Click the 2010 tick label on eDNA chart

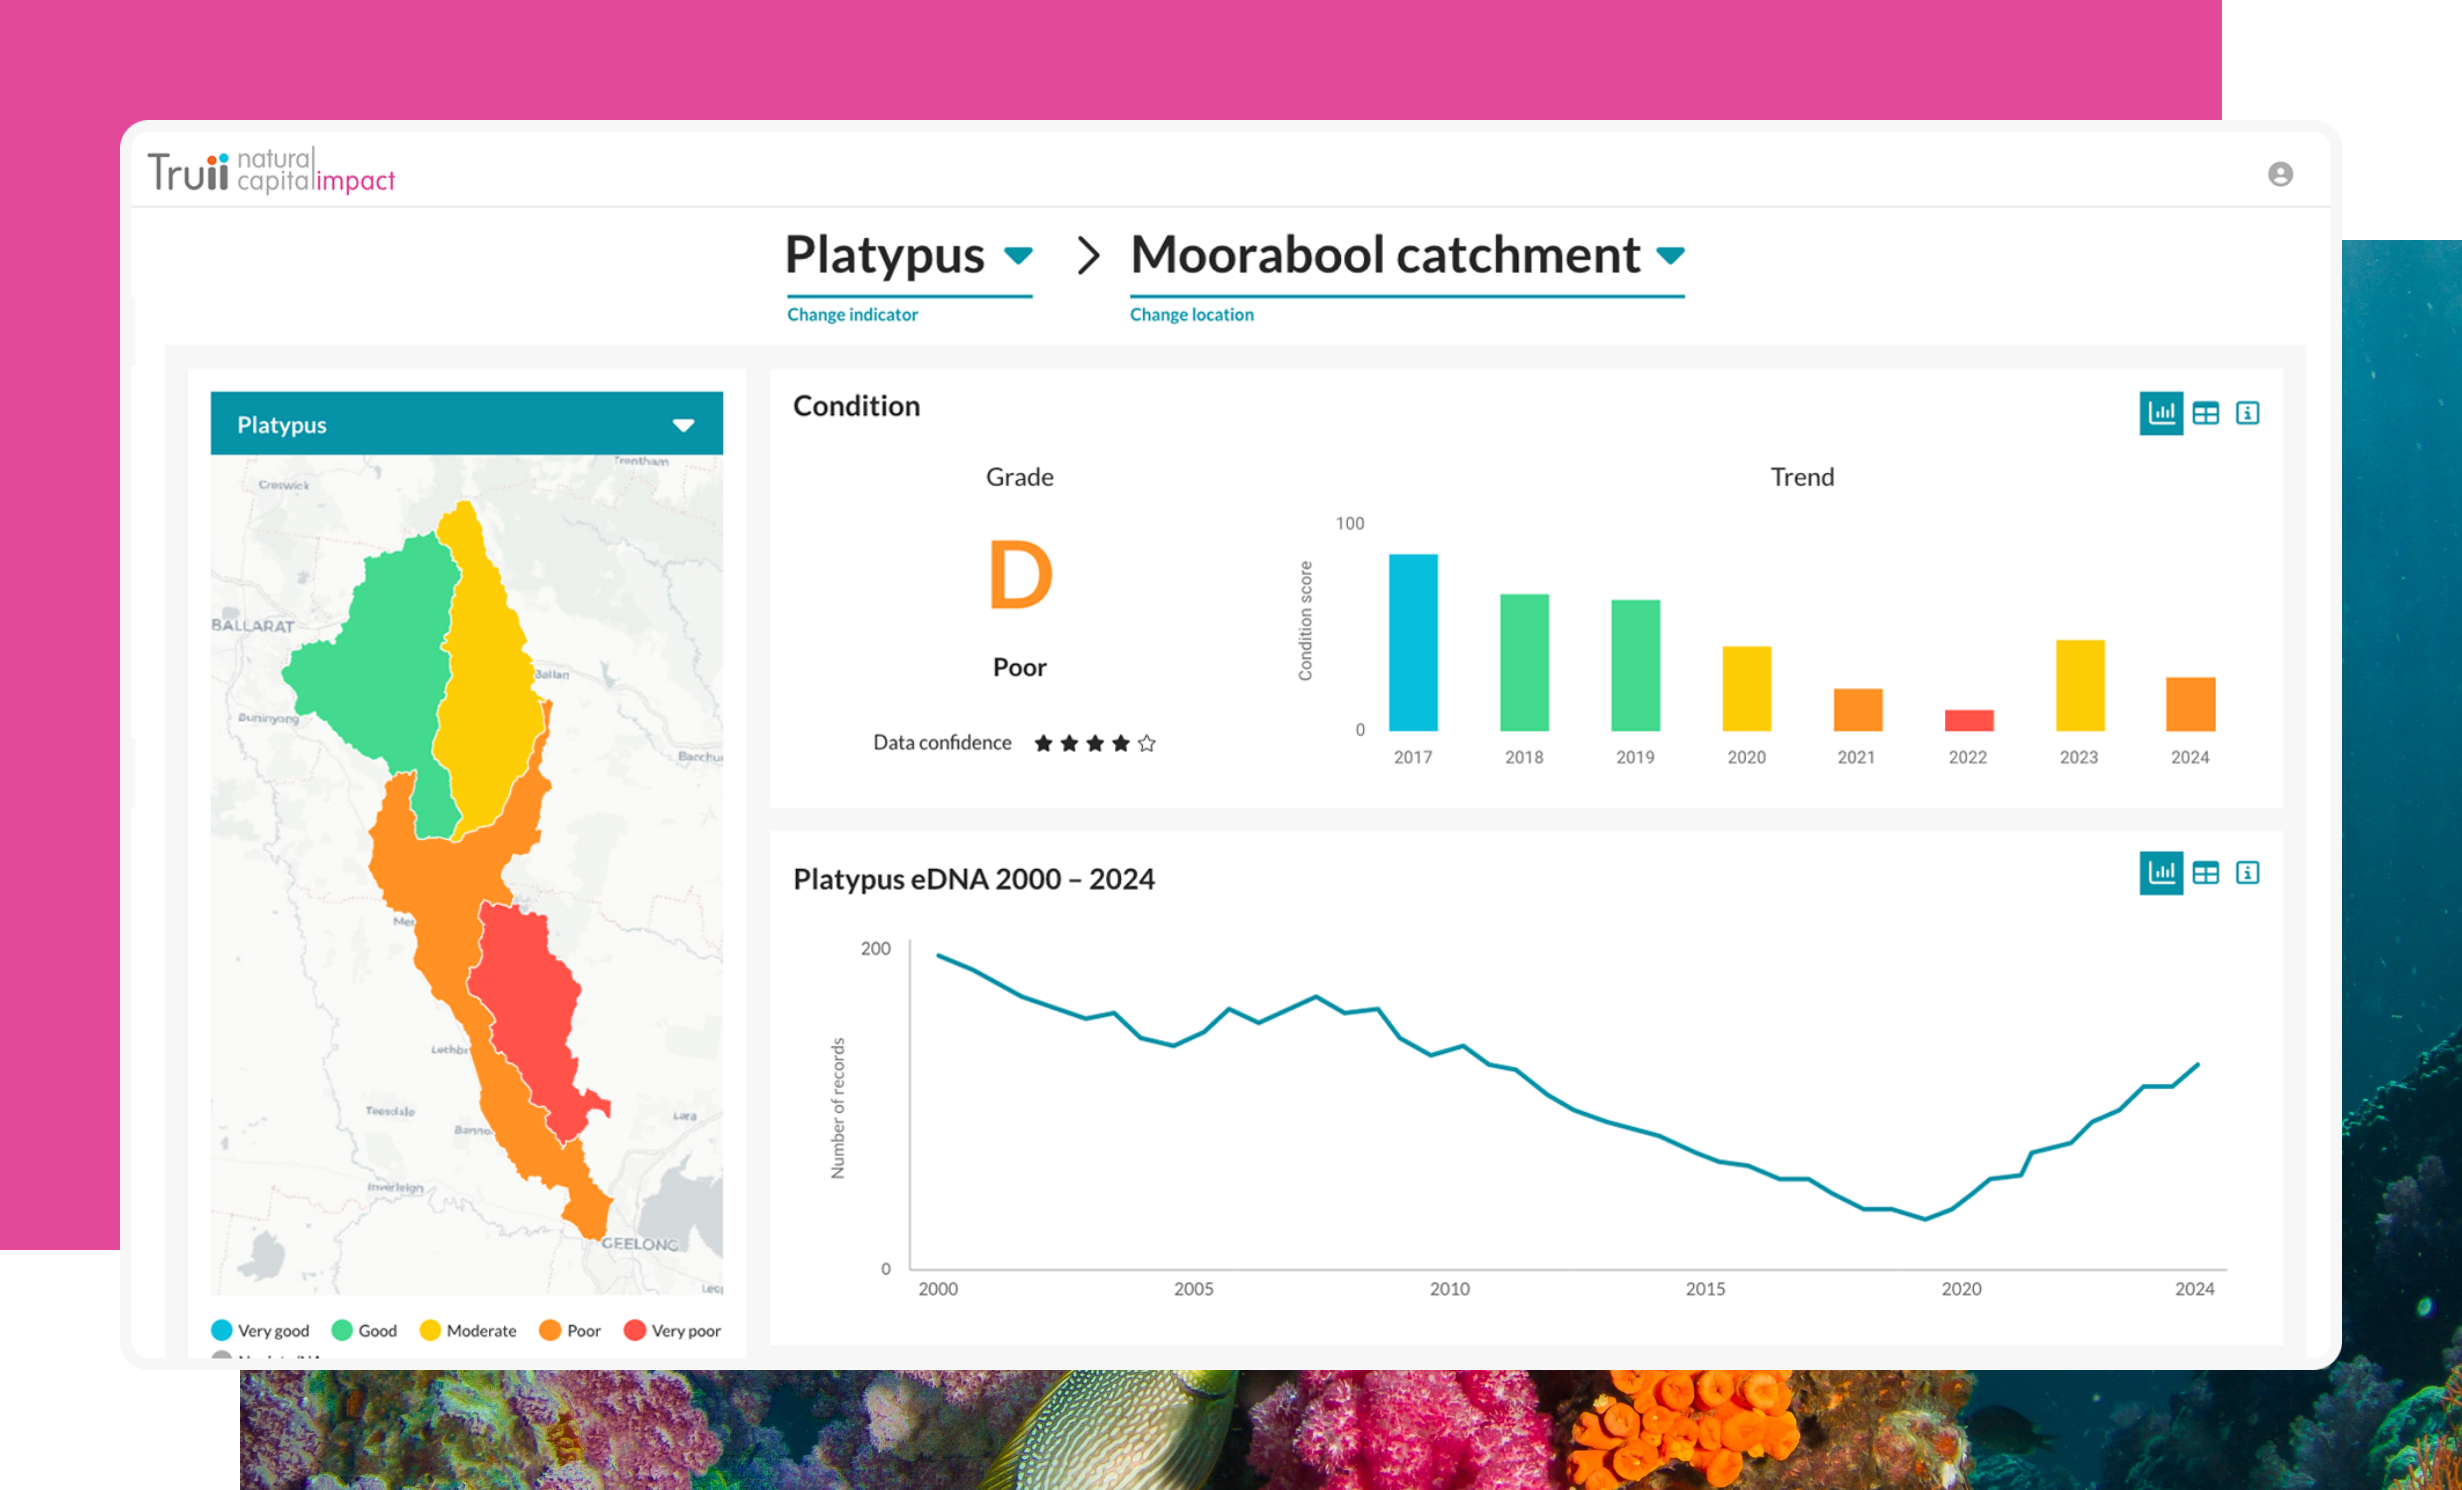(1449, 1289)
